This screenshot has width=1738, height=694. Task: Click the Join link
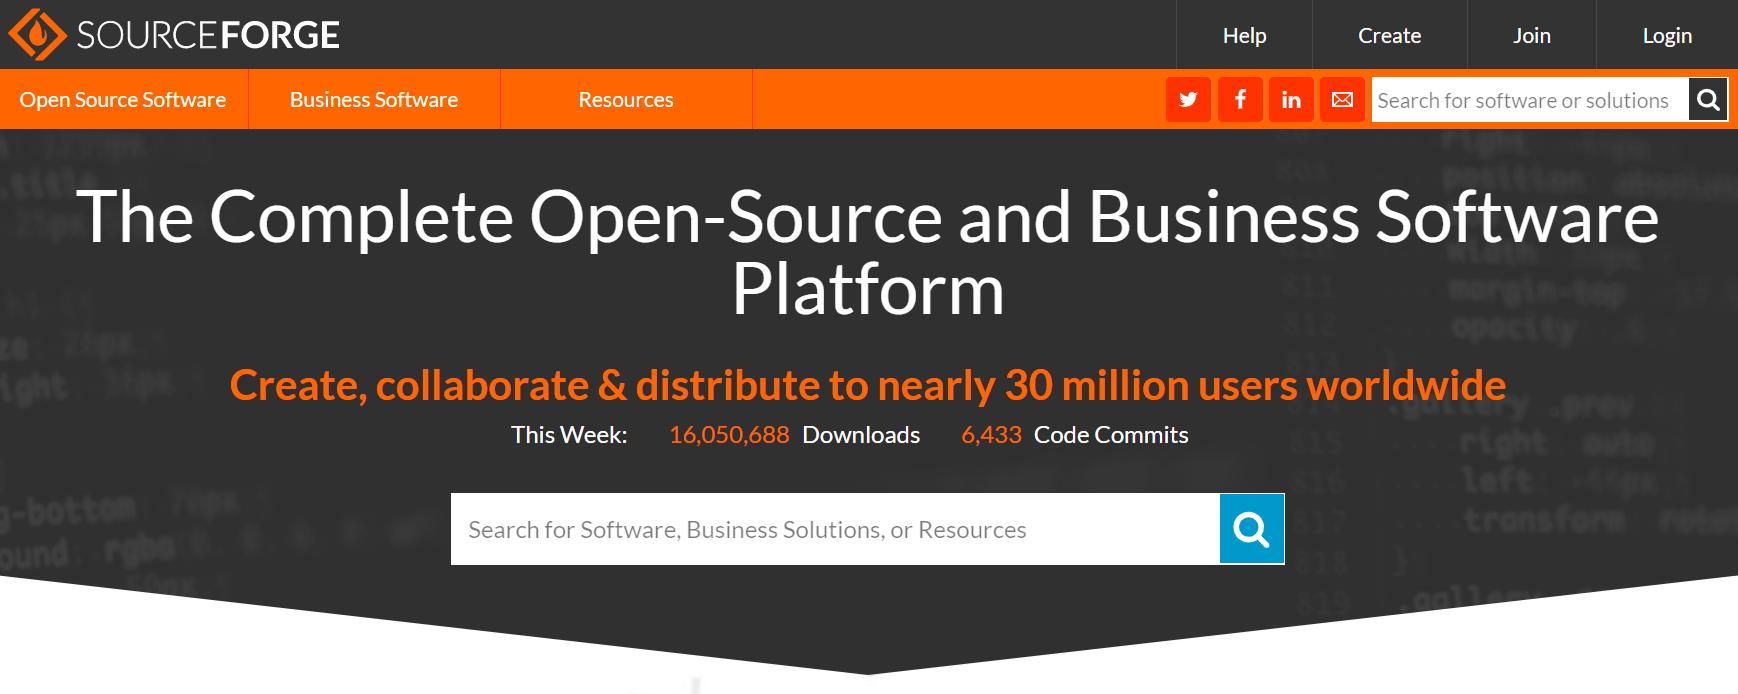(x=1531, y=35)
